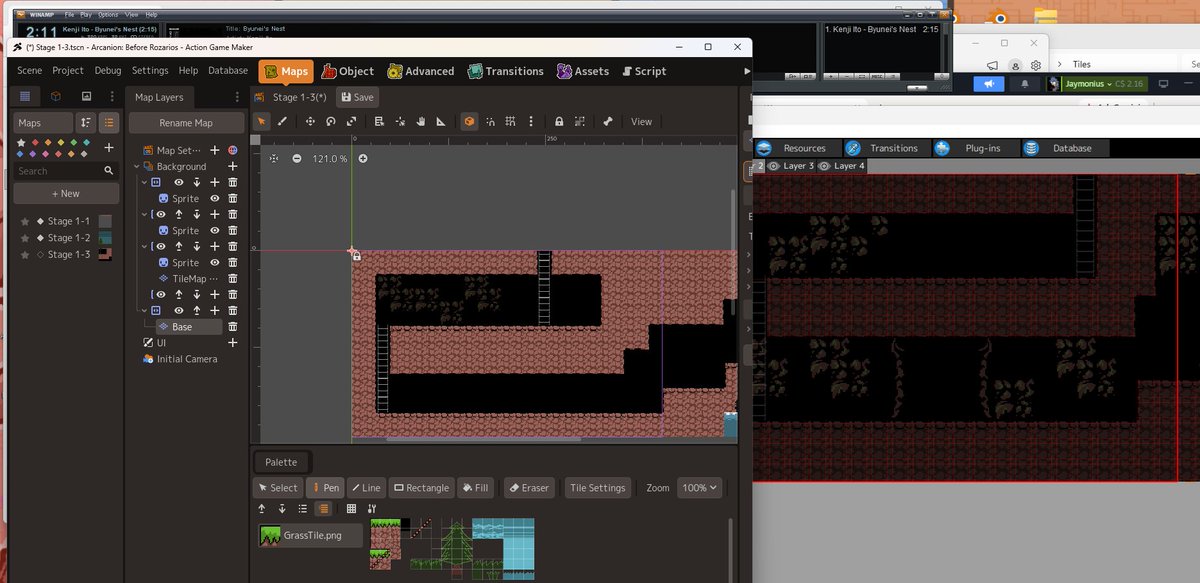Toggle the orange list view button in Maps panel
The height and width of the screenshot is (583, 1200).
[x=109, y=122]
